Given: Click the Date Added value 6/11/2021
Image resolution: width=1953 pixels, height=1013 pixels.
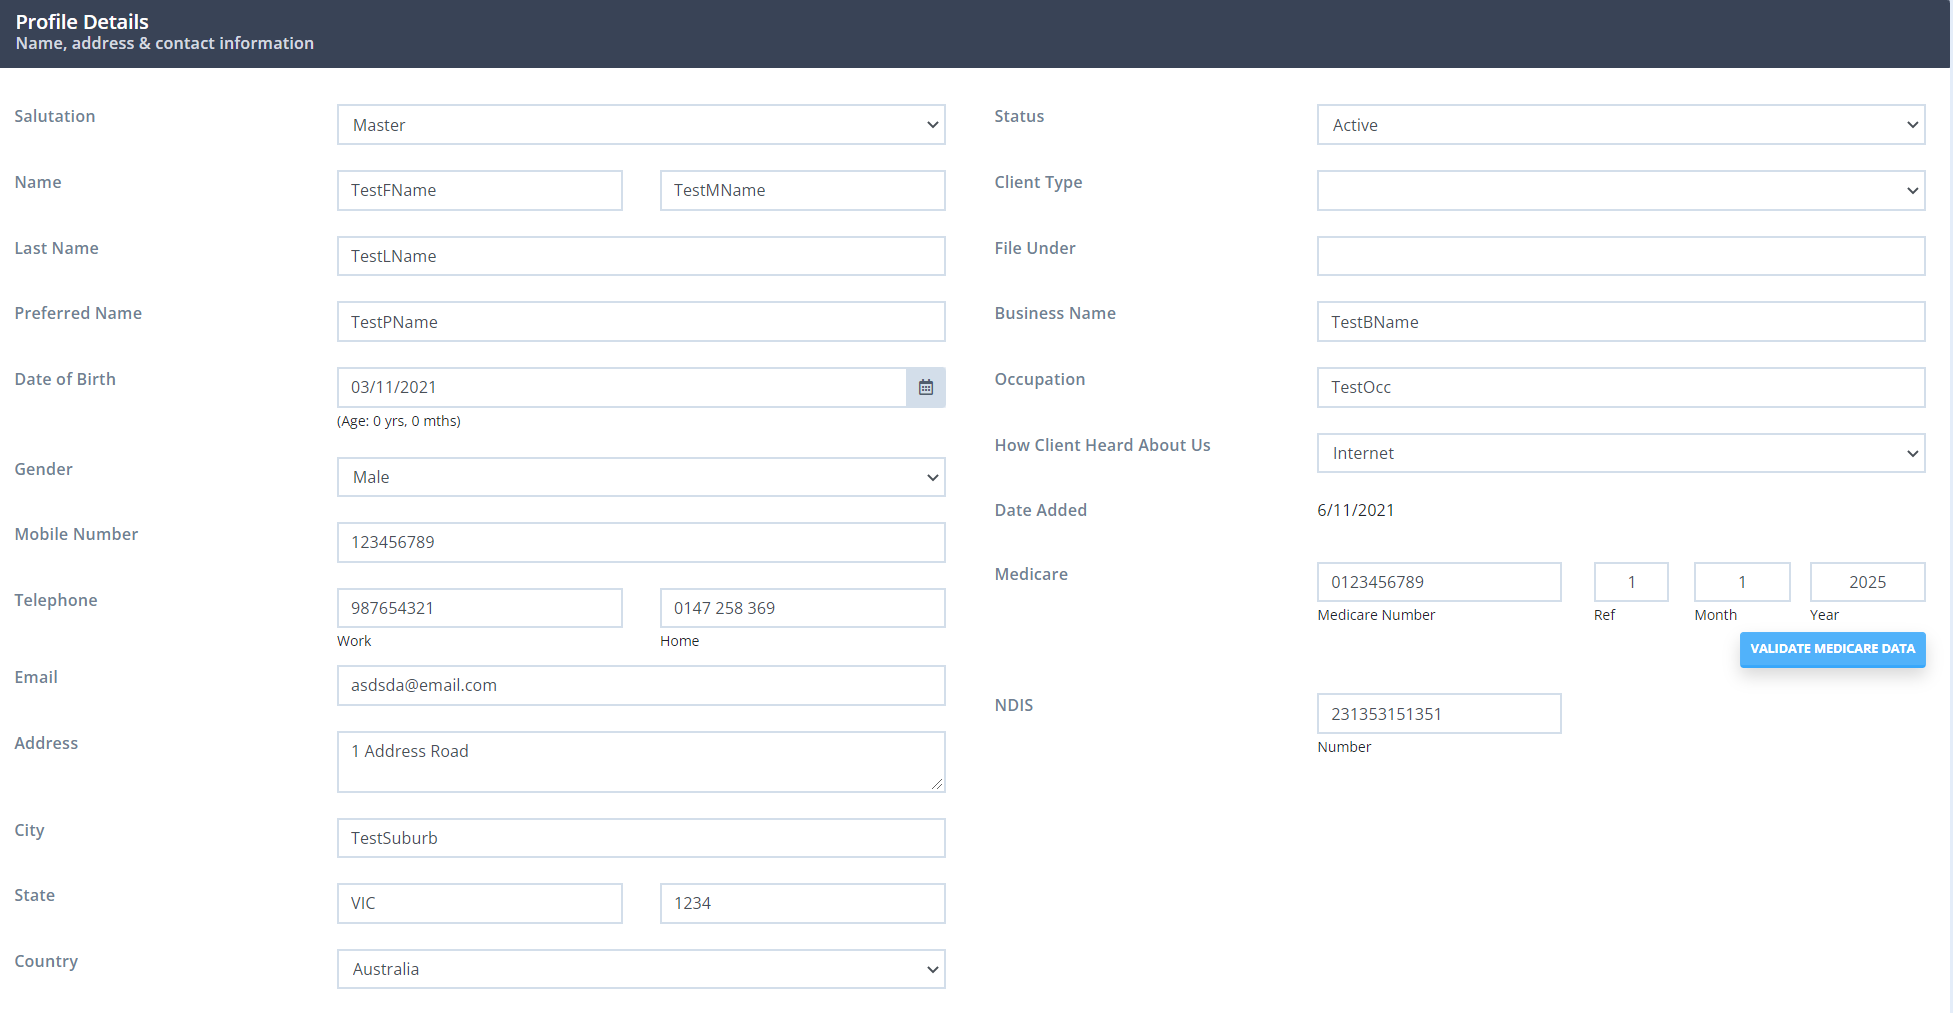Looking at the screenshot, I should click(x=1355, y=510).
